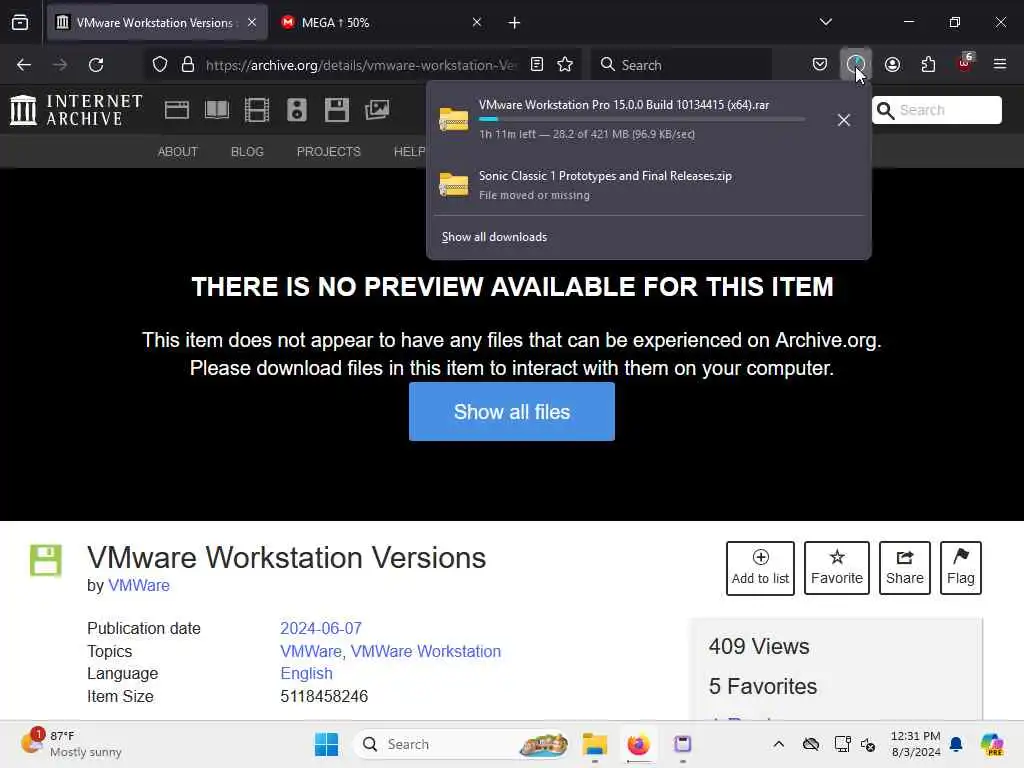Screen dimensions: 1024x768
Task: Open the 2024-06-07 publication date link
Action: tap(321, 628)
